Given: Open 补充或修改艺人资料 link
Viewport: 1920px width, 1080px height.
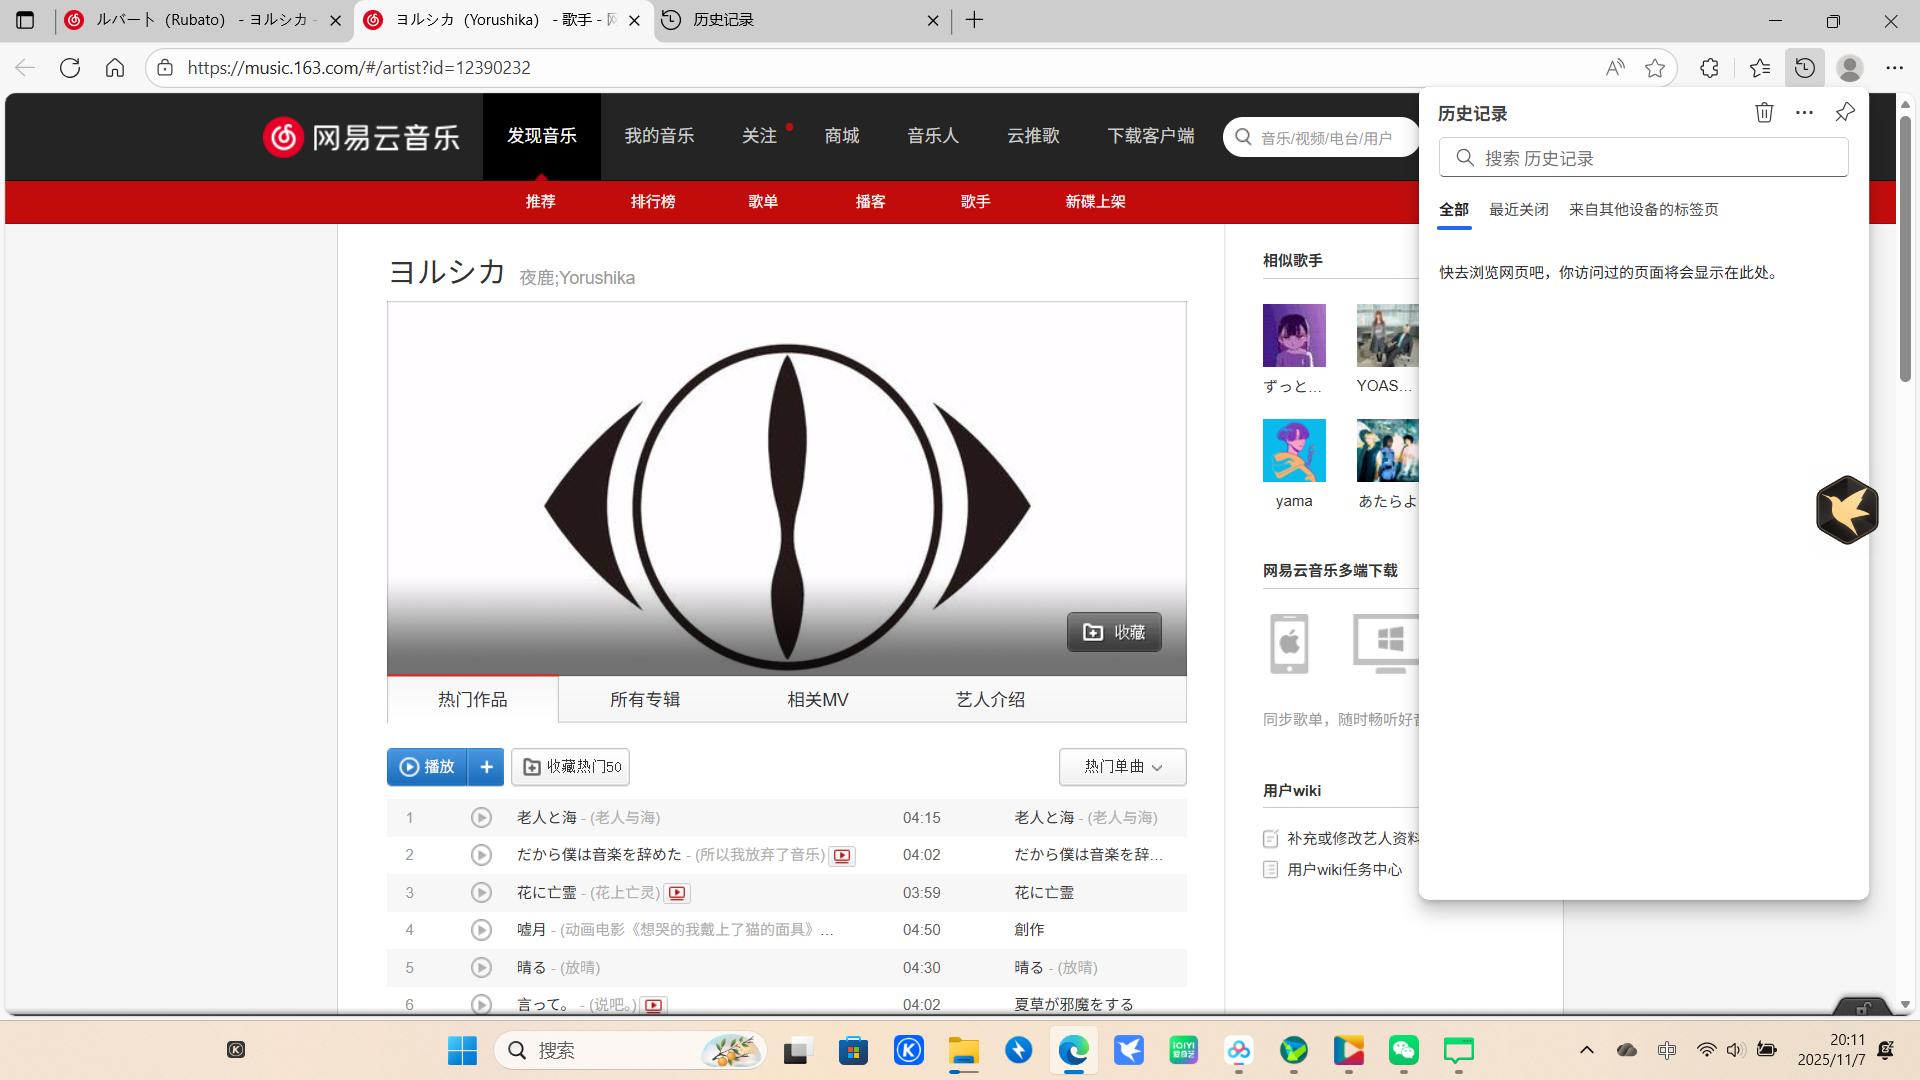Looking at the screenshot, I should point(1353,839).
